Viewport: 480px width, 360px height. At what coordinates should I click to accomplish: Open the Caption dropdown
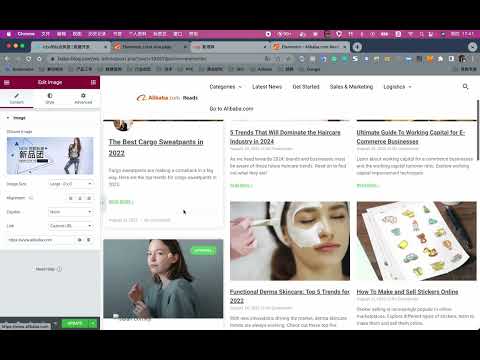coord(71,212)
